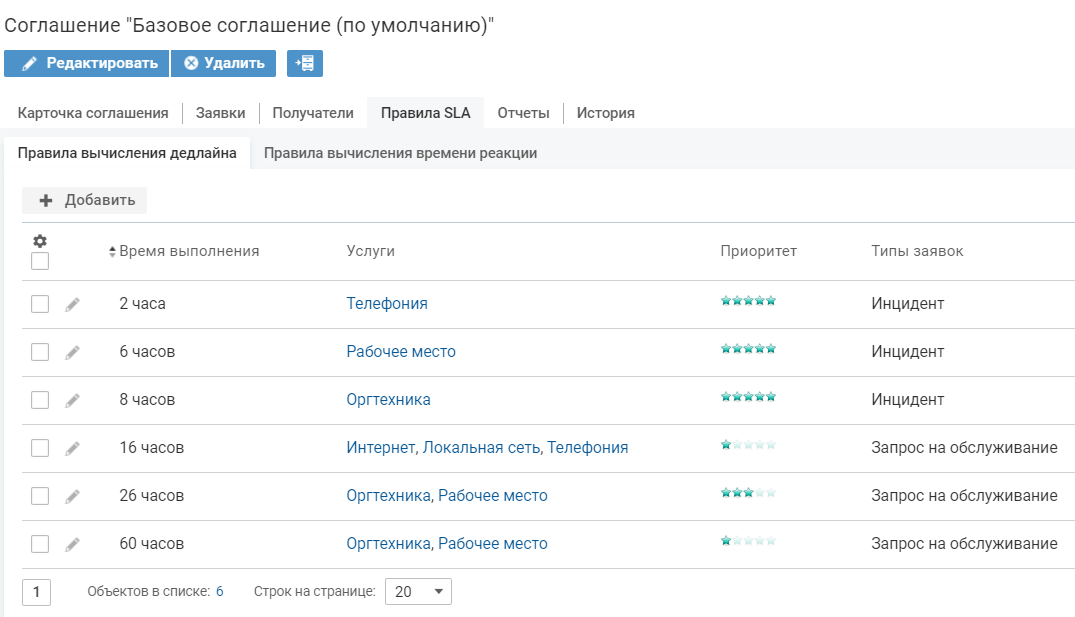Click the Добавить button
The width and height of the screenshot is (1075, 617).
pyautogui.click(x=84, y=200)
